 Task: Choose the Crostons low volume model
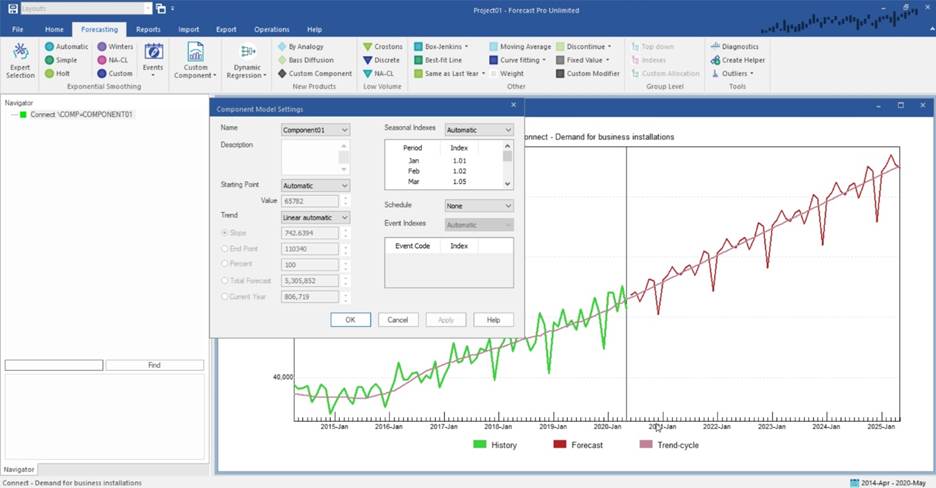[368, 46]
